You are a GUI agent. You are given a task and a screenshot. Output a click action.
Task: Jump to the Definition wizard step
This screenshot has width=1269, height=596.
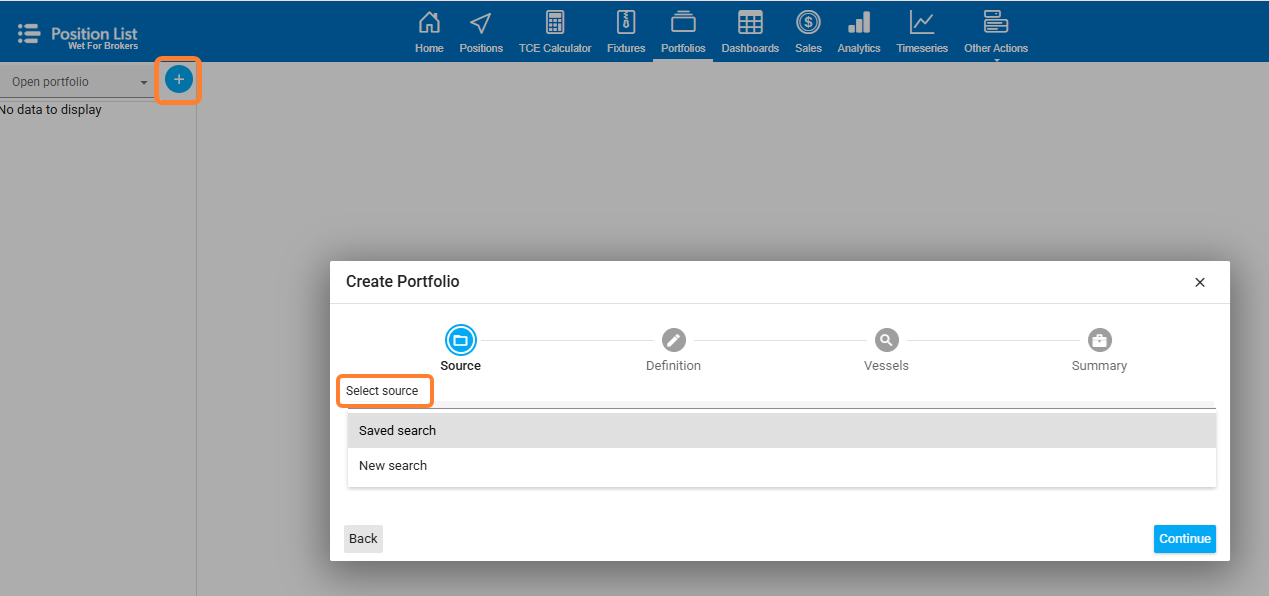click(674, 341)
